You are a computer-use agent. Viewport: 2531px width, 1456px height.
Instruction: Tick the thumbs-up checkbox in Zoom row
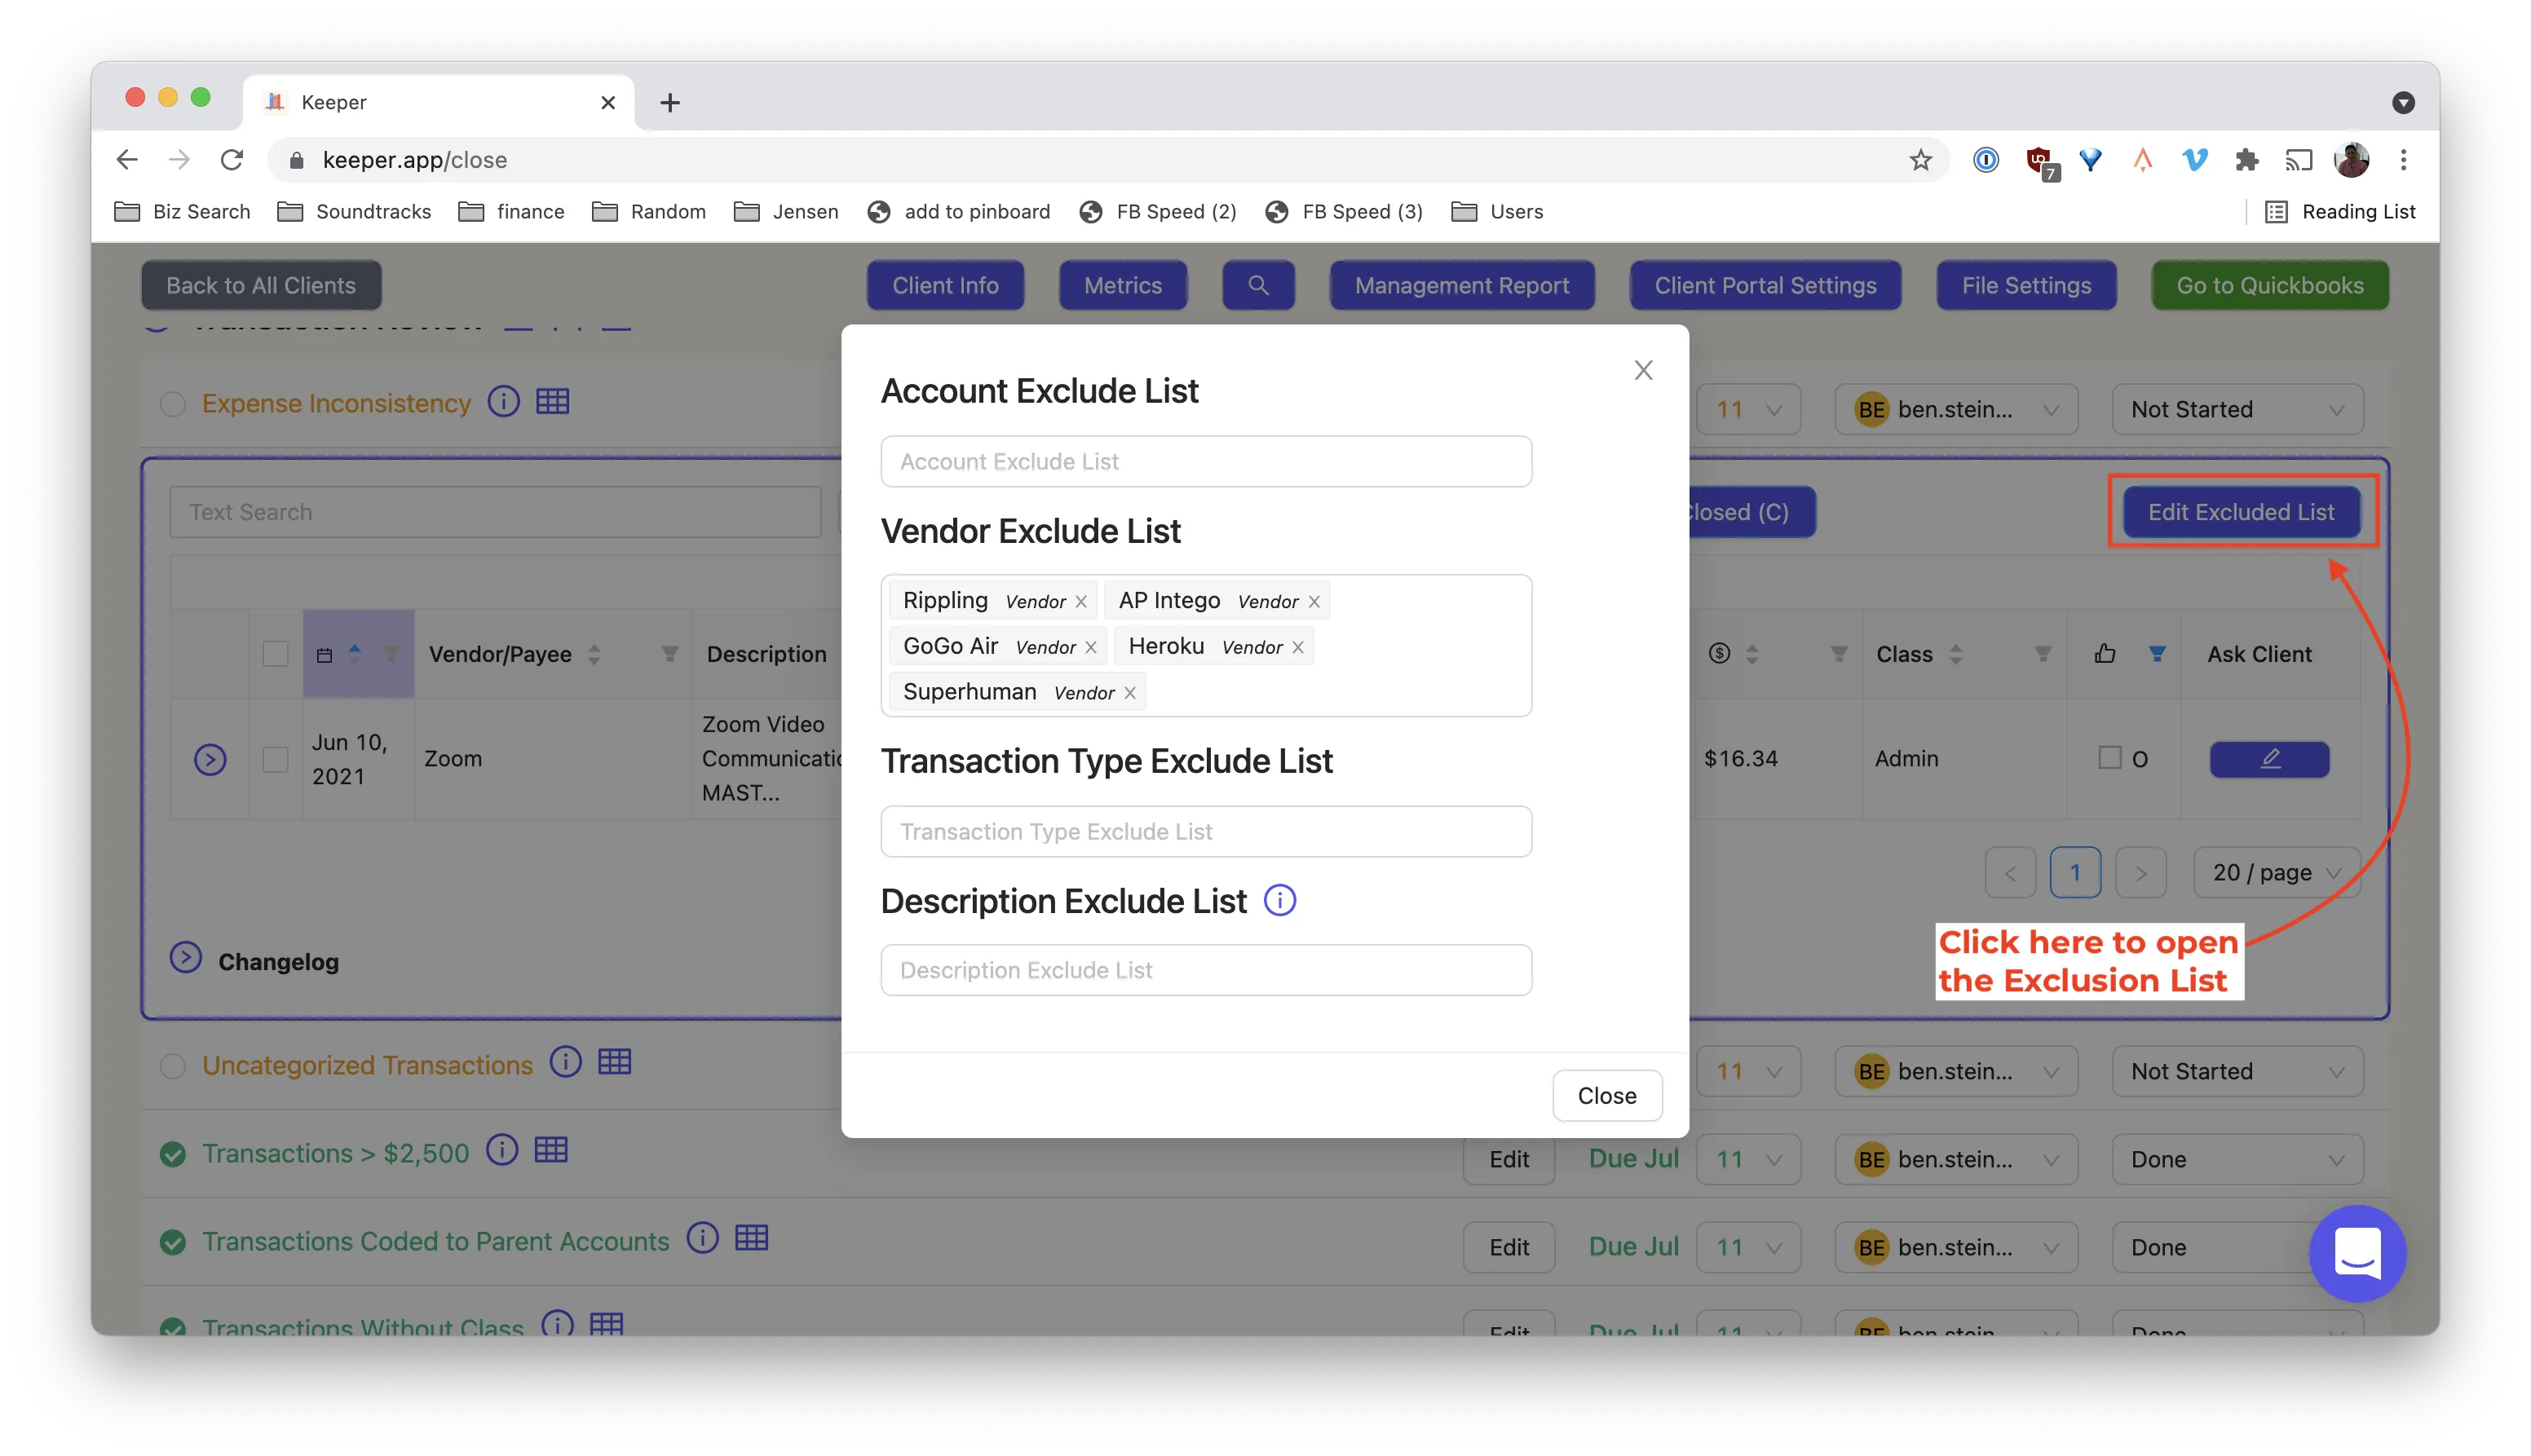2109,757
